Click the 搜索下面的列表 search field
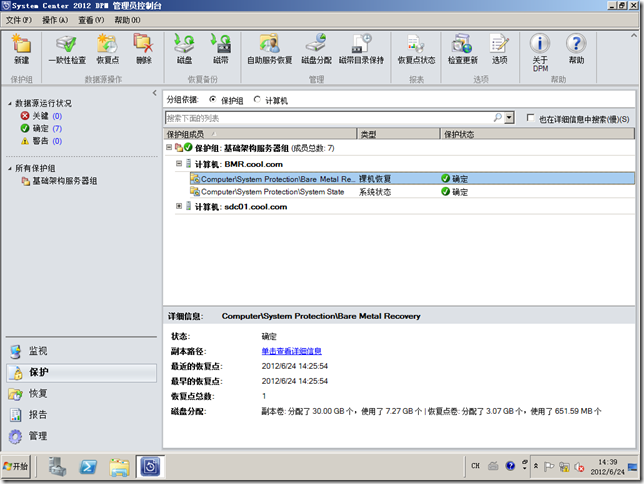The image size is (644, 484). pos(329,118)
